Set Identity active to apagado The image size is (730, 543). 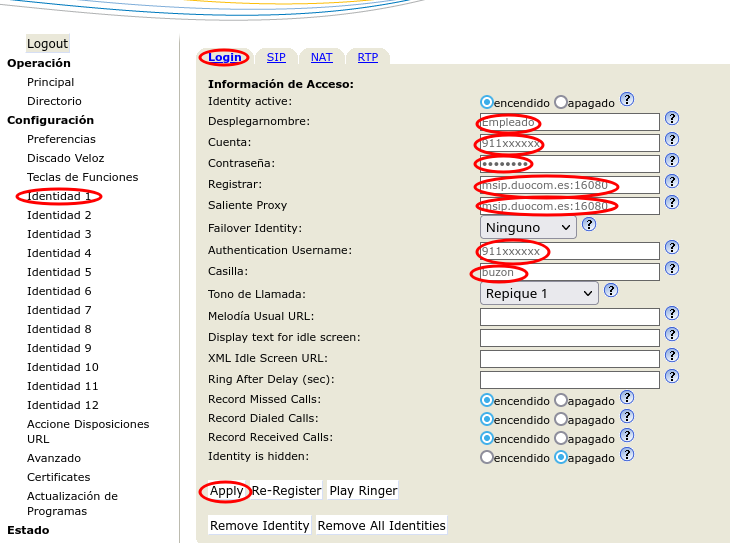(x=561, y=102)
